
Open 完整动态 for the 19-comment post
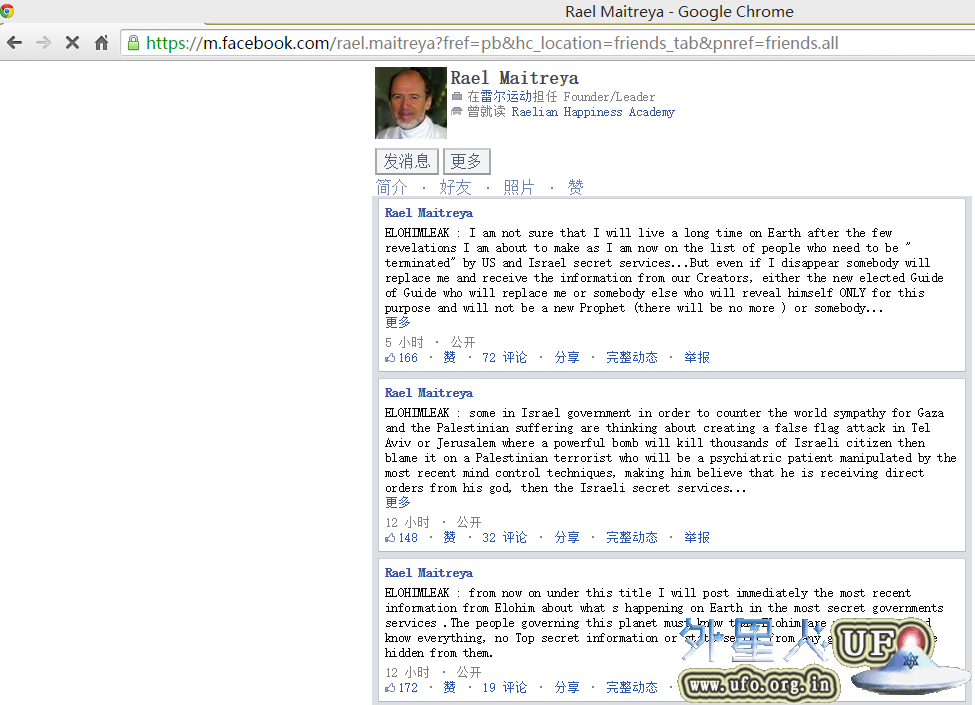[x=632, y=688]
